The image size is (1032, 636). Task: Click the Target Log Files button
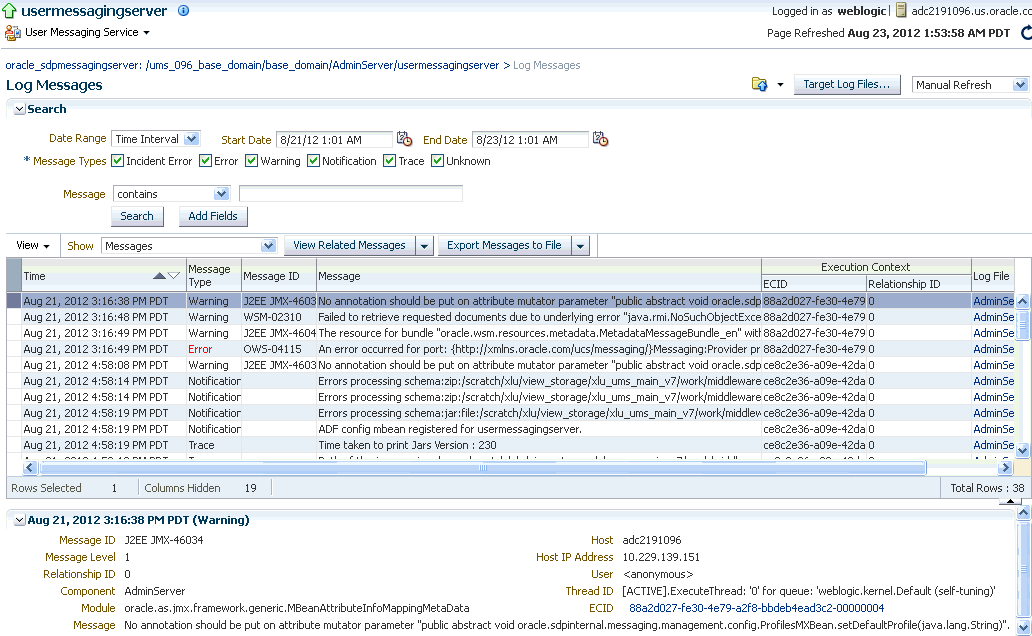coord(847,84)
